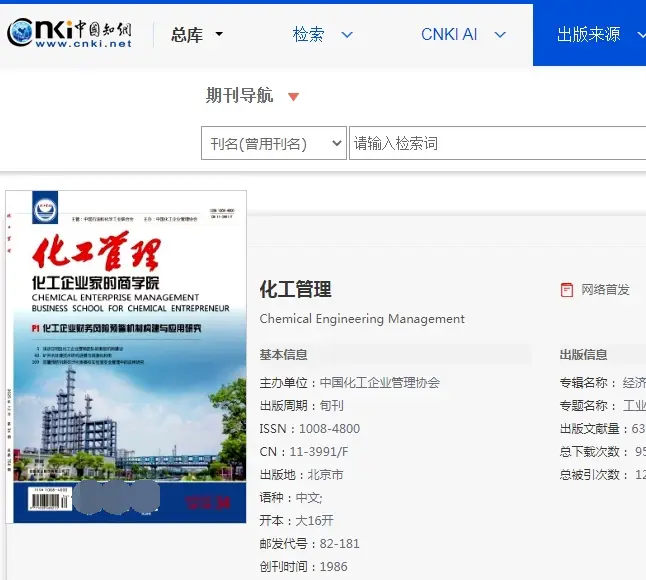
Task: Click the 期刊导航 heading
Action: tap(239, 96)
